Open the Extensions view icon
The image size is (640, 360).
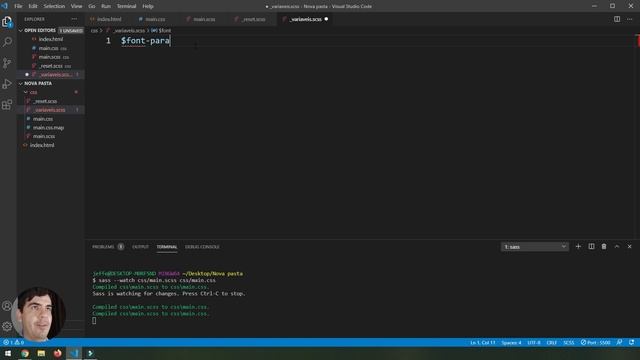point(7,104)
